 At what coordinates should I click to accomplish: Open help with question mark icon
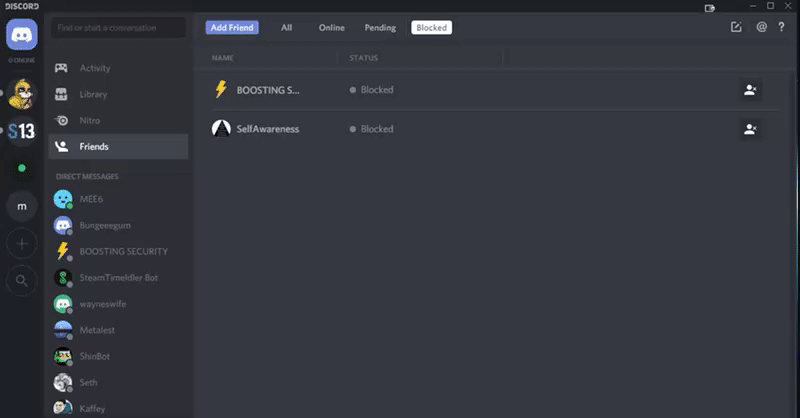click(x=781, y=27)
